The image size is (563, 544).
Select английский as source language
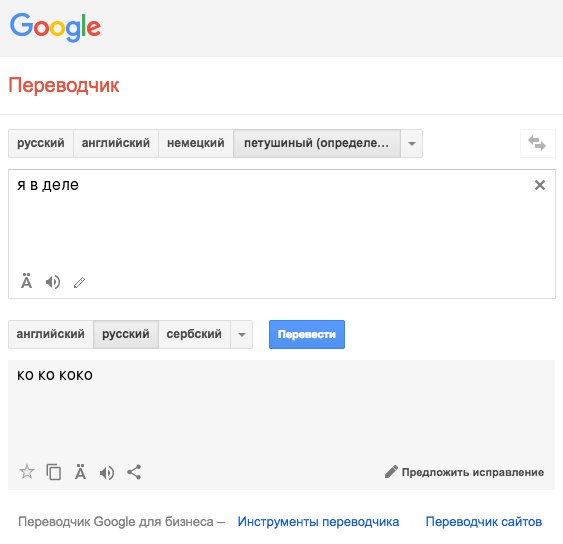pyautogui.click(x=116, y=143)
